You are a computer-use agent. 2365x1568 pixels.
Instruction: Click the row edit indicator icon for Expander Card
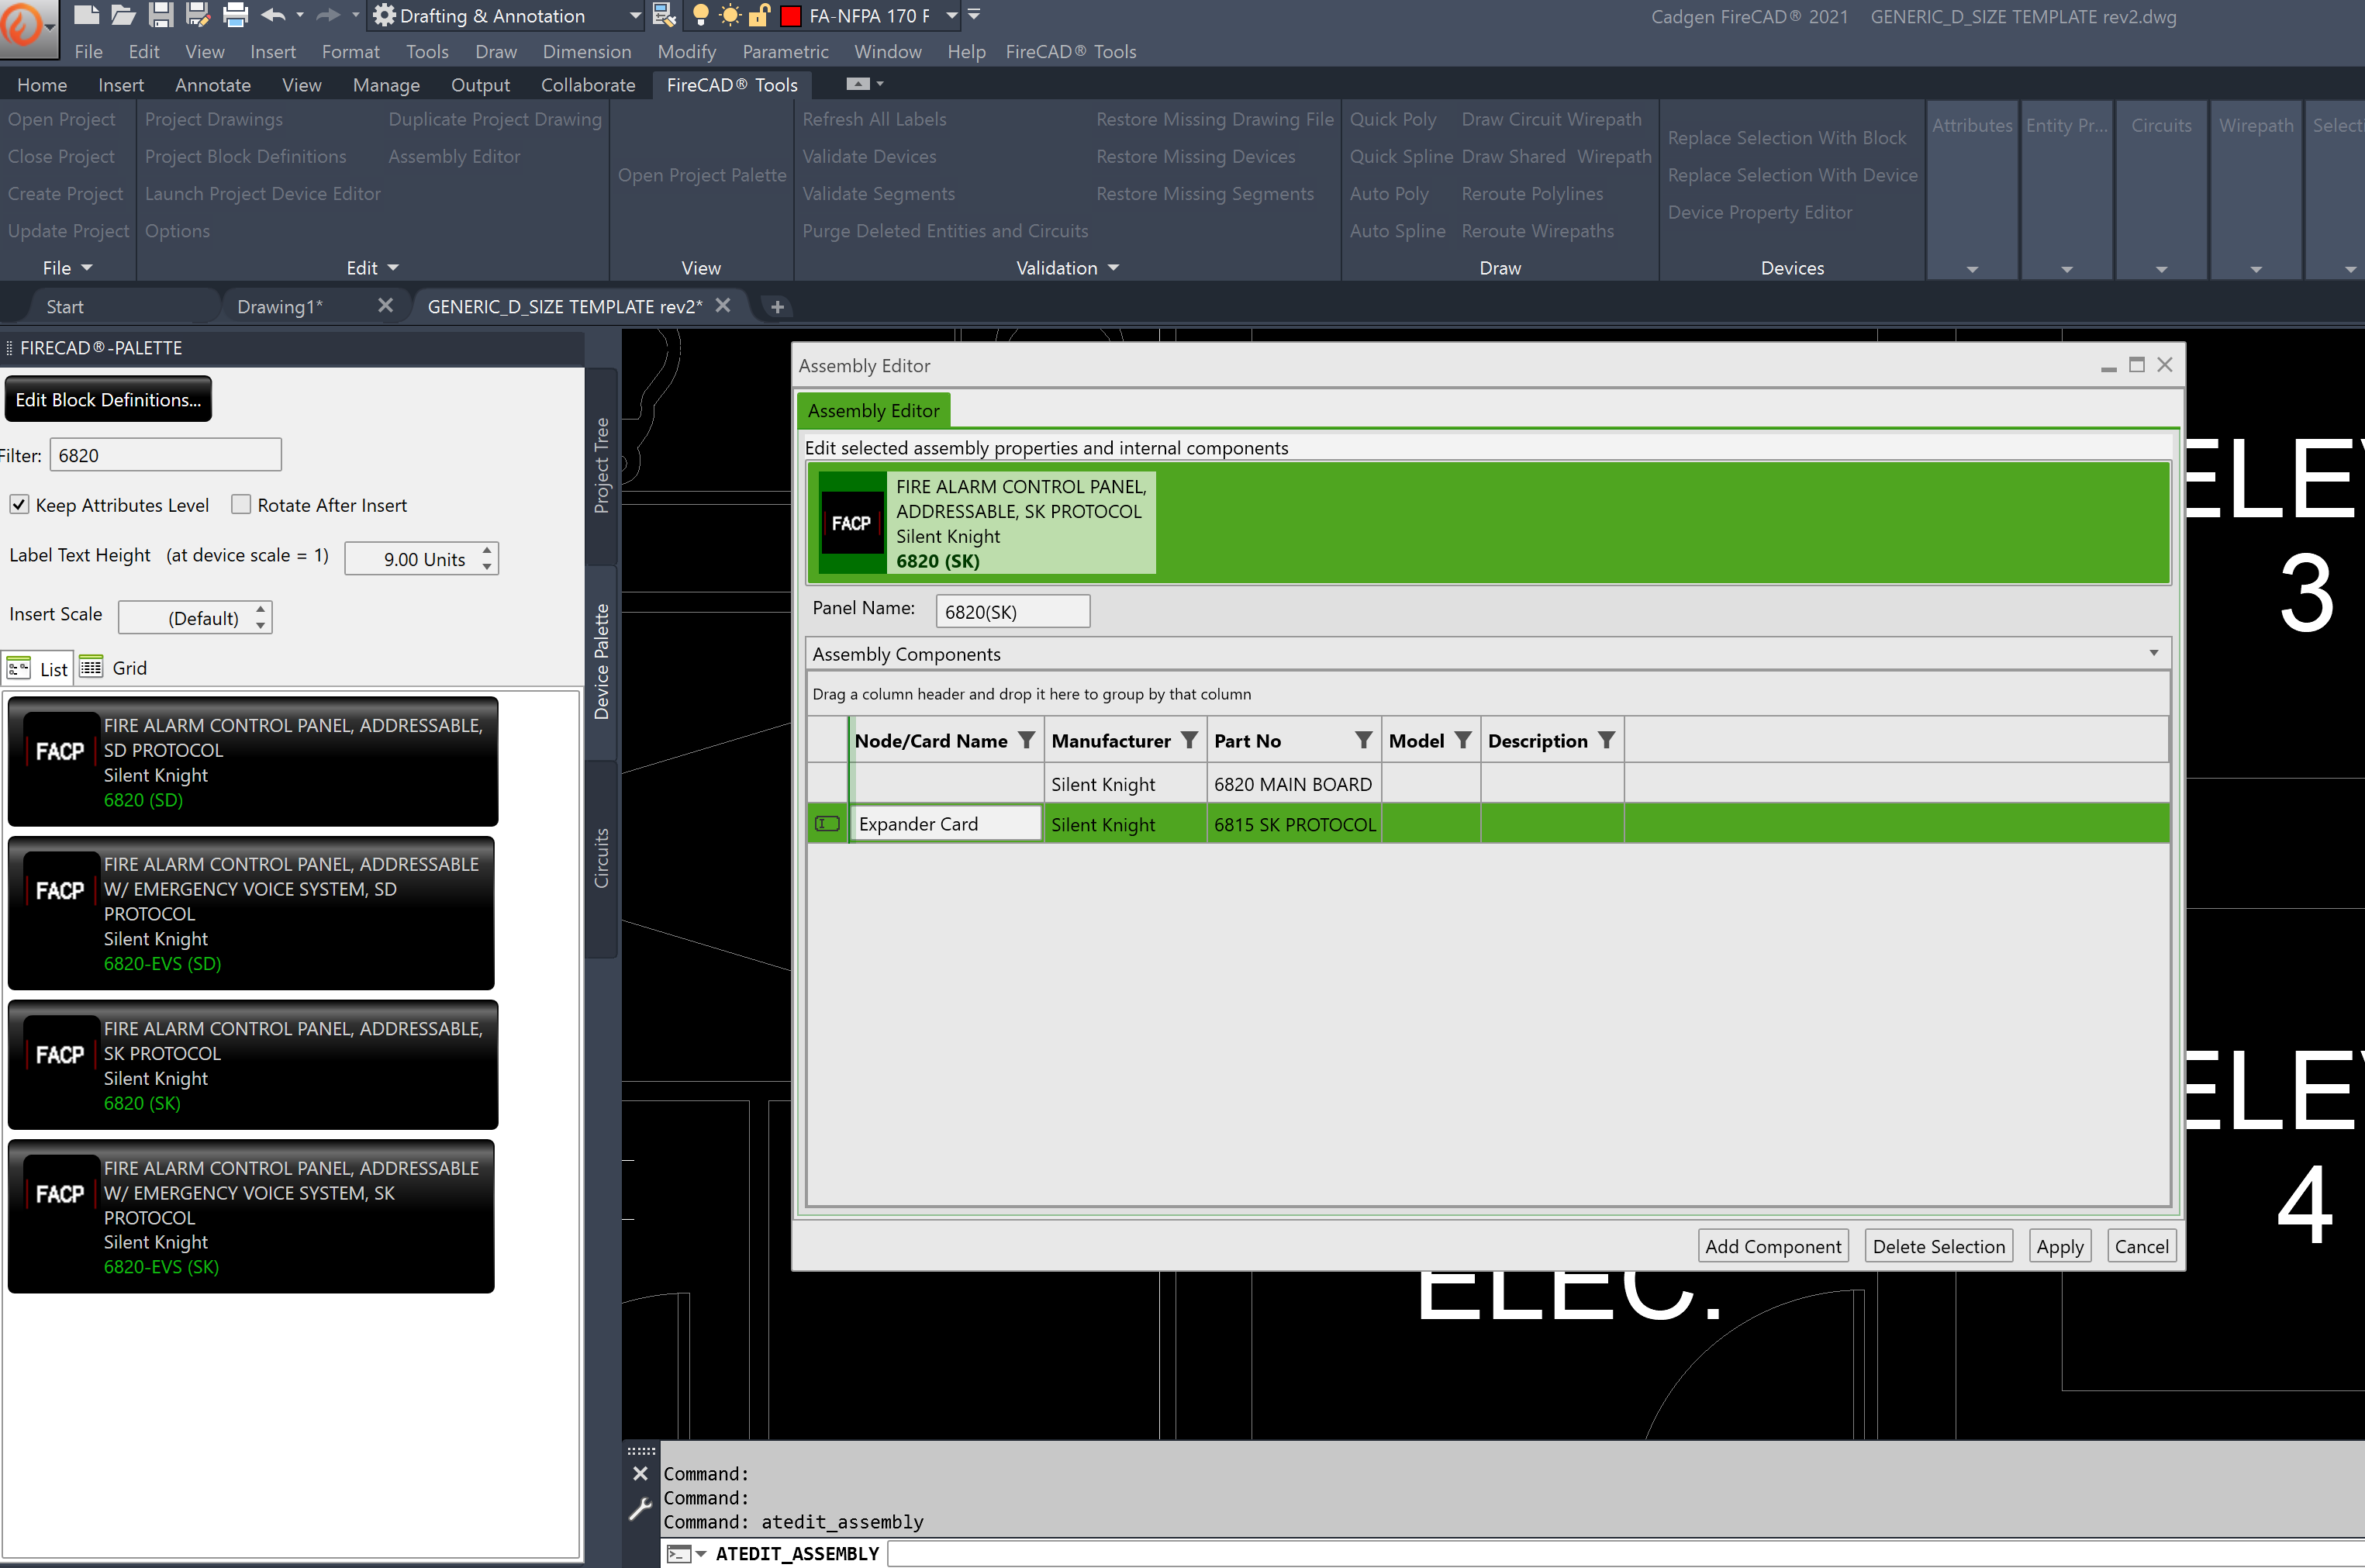pyautogui.click(x=827, y=823)
